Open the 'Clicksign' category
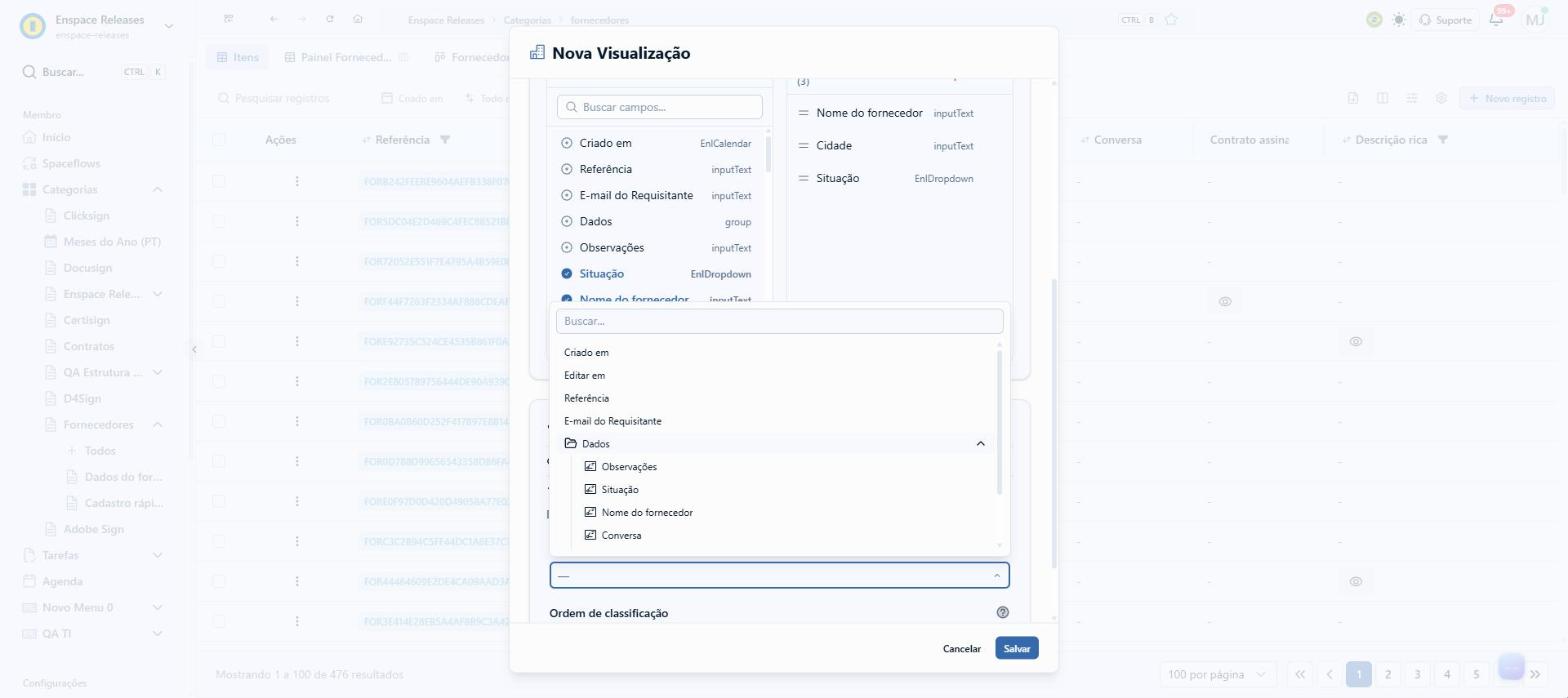This screenshot has width=1568, height=698. click(x=86, y=215)
